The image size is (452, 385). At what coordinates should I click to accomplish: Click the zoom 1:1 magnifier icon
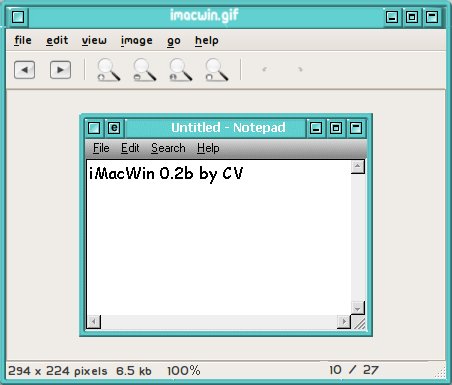(180, 70)
